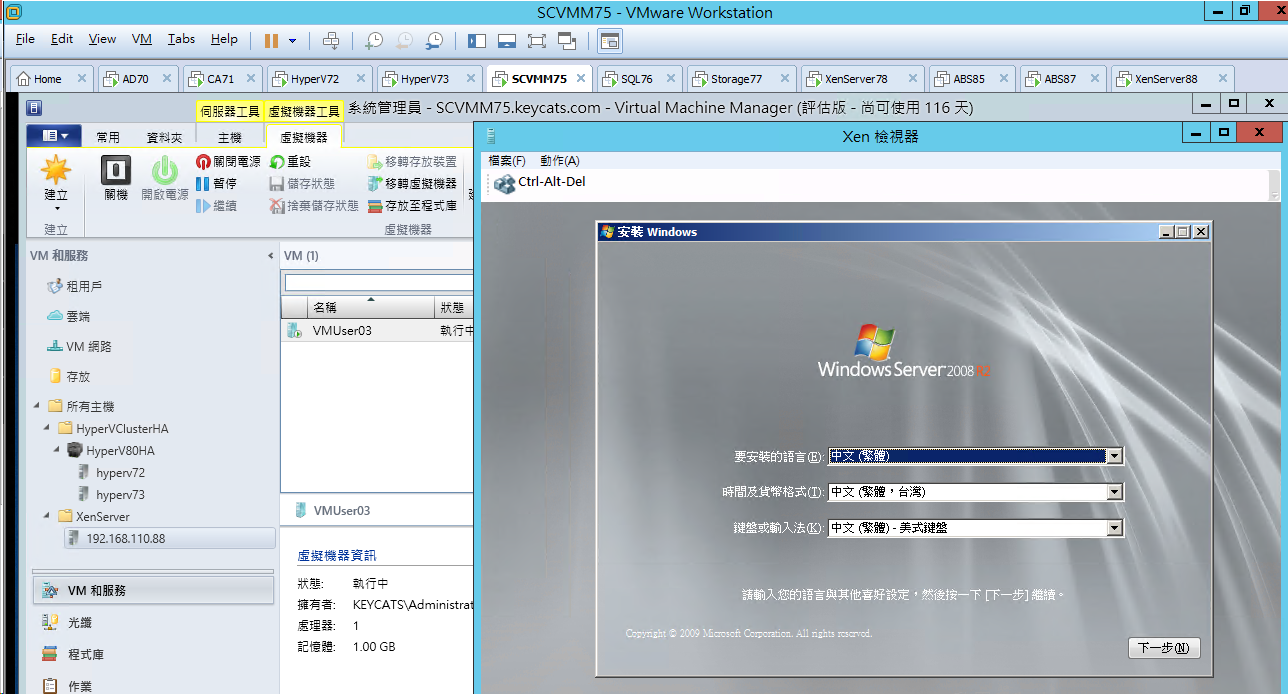Collapse the HyperVClusterHA tree node arrow
The image size is (1288, 694).
point(48,428)
